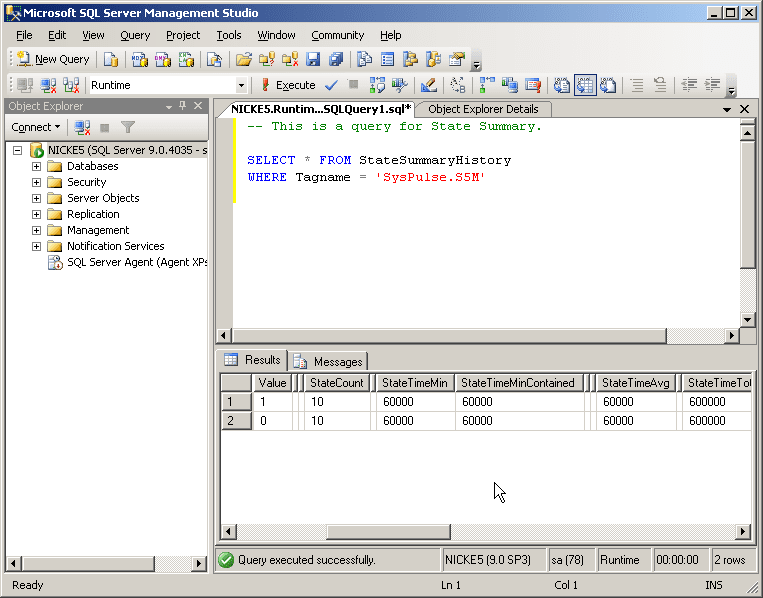Viewport: 763px width, 598px height.
Task: Click the results grid horizontal scrollbar thumb
Action: (x=388, y=531)
